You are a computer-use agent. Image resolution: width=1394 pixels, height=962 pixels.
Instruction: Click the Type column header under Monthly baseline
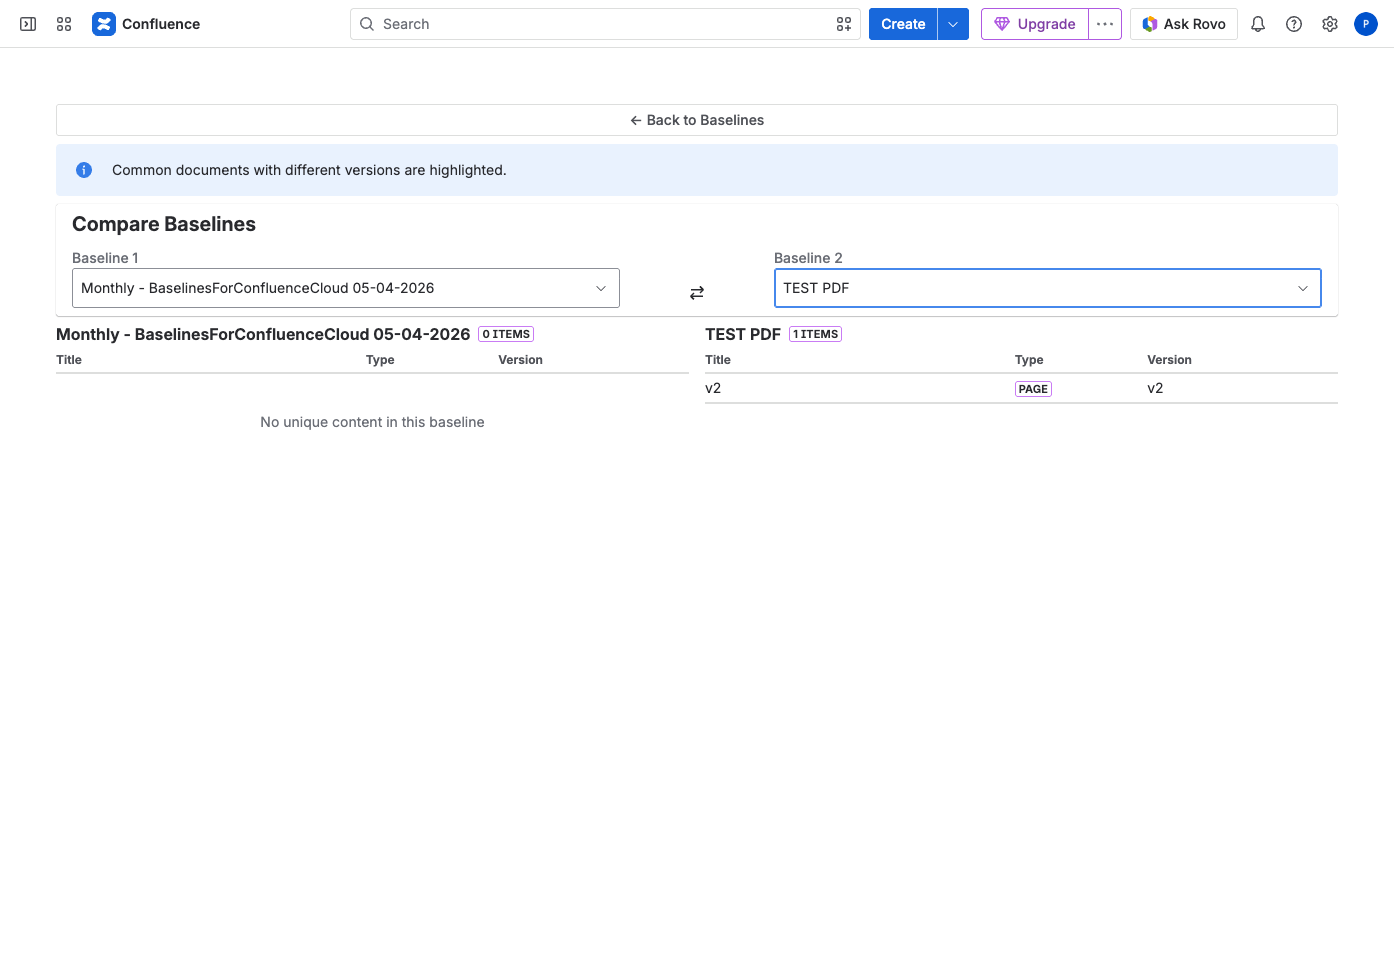380,360
